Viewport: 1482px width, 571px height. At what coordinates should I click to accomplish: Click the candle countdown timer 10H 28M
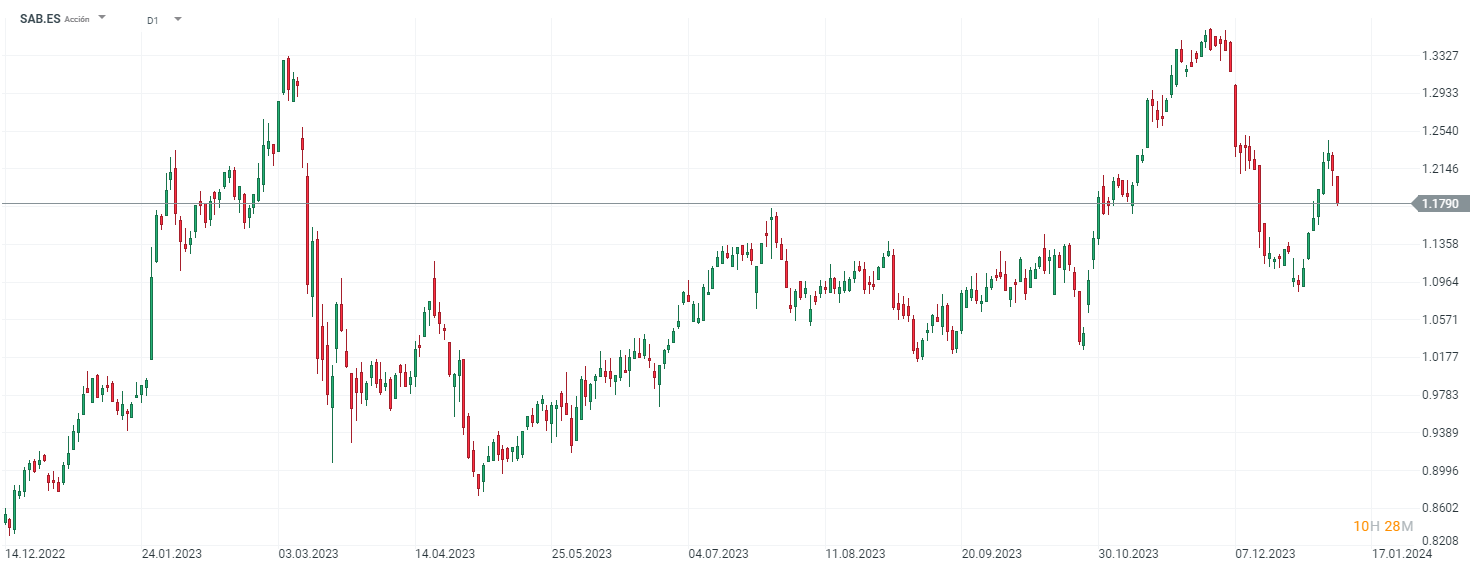pyautogui.click(x=1383, y=526)
